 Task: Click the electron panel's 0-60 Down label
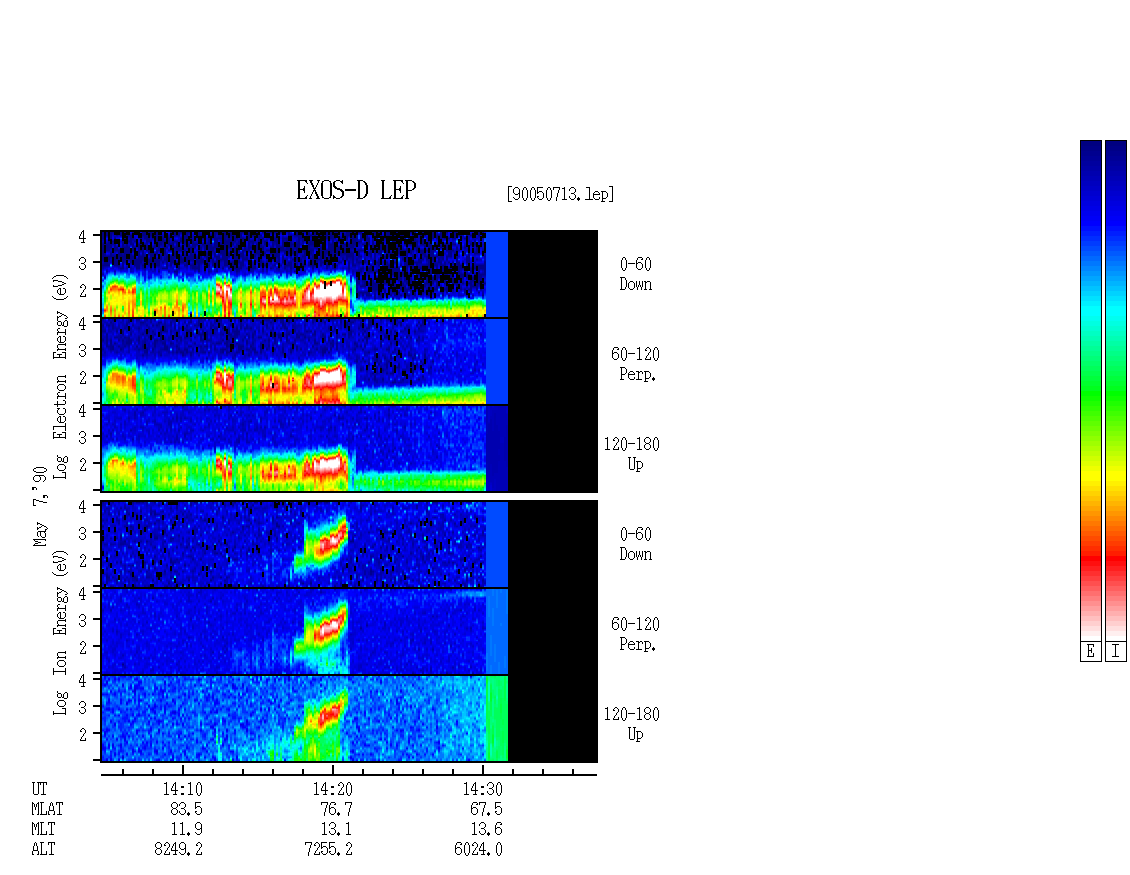point(636,274)
